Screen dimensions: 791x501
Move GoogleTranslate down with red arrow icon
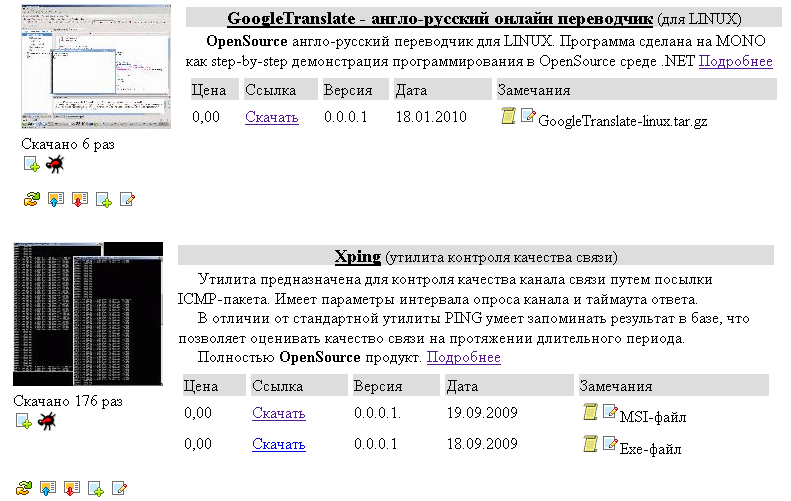tap(80, 199)
